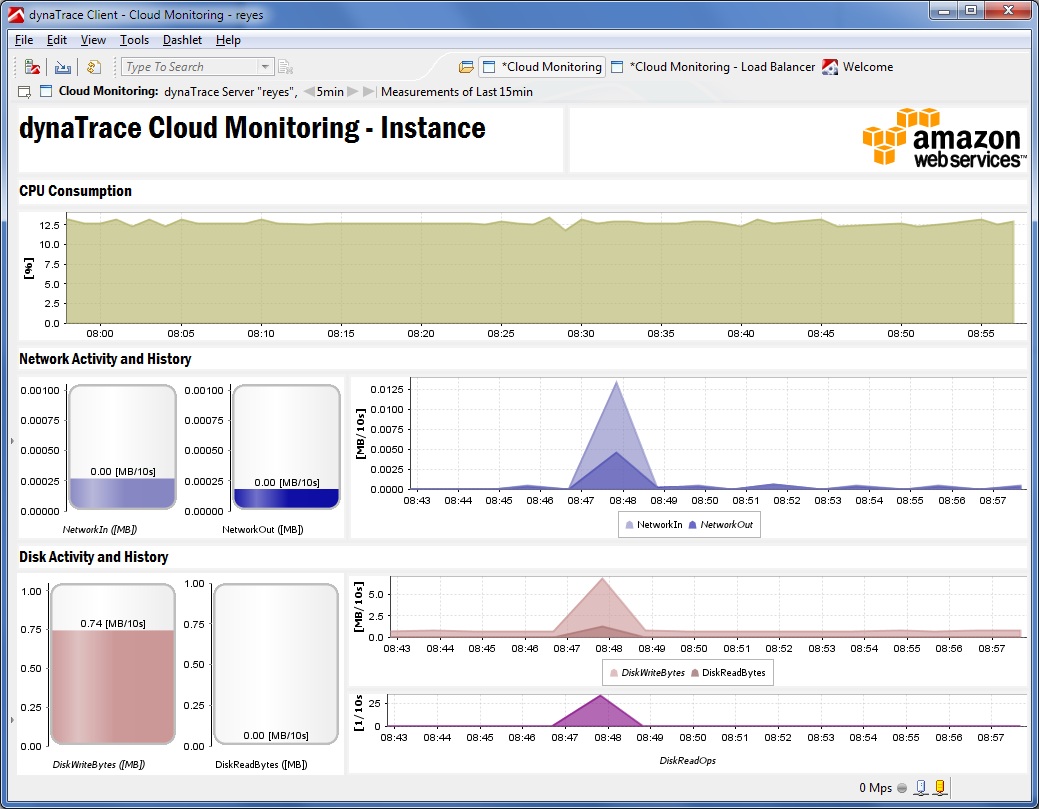Click the 0 Mps status bar text

point(875,788)
